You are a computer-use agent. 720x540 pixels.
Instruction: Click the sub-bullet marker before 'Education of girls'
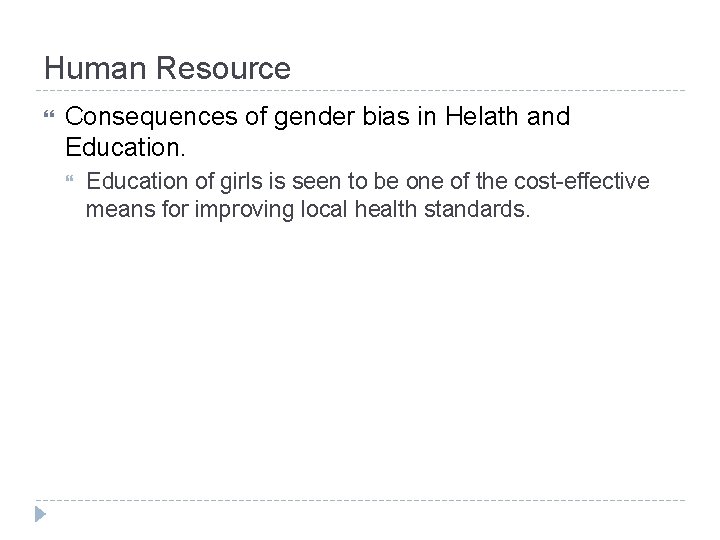tap(69, 181)
